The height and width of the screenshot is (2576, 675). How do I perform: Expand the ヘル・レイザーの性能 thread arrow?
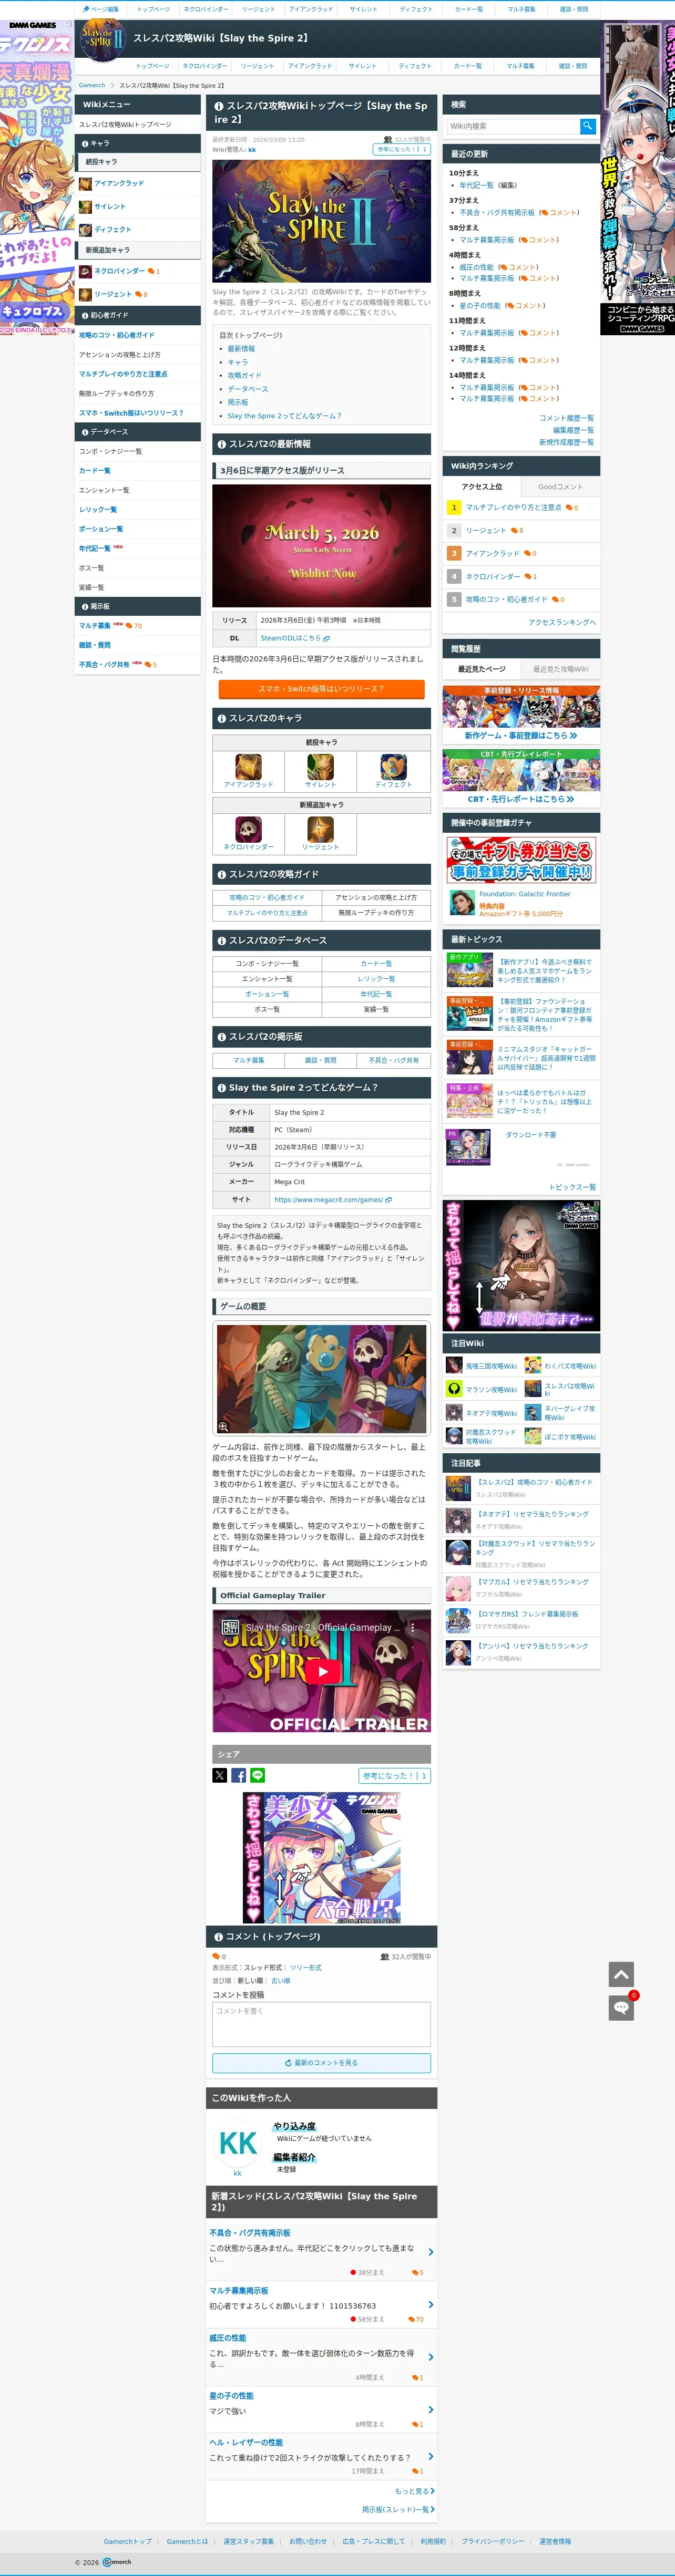pos(431,2456)
